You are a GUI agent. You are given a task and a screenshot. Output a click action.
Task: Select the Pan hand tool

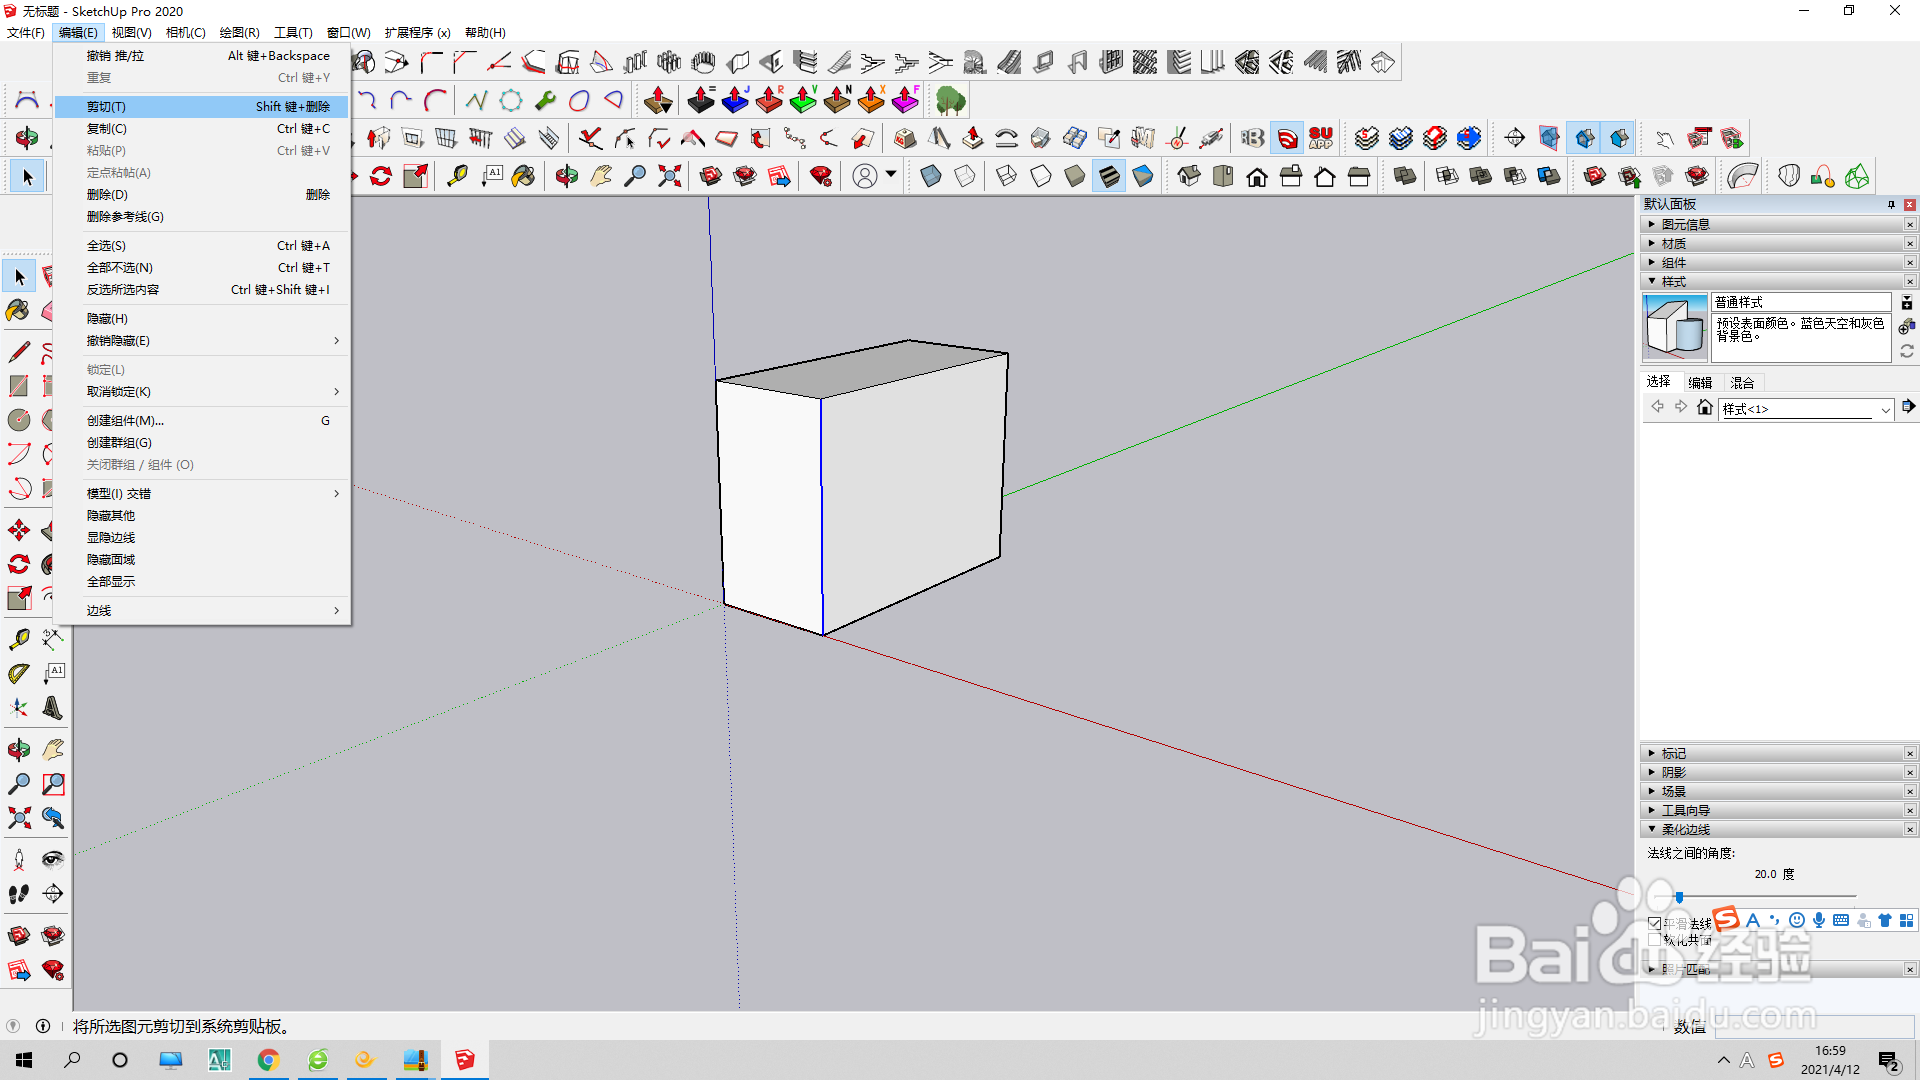pyautogui.click(x=52, y=749)
